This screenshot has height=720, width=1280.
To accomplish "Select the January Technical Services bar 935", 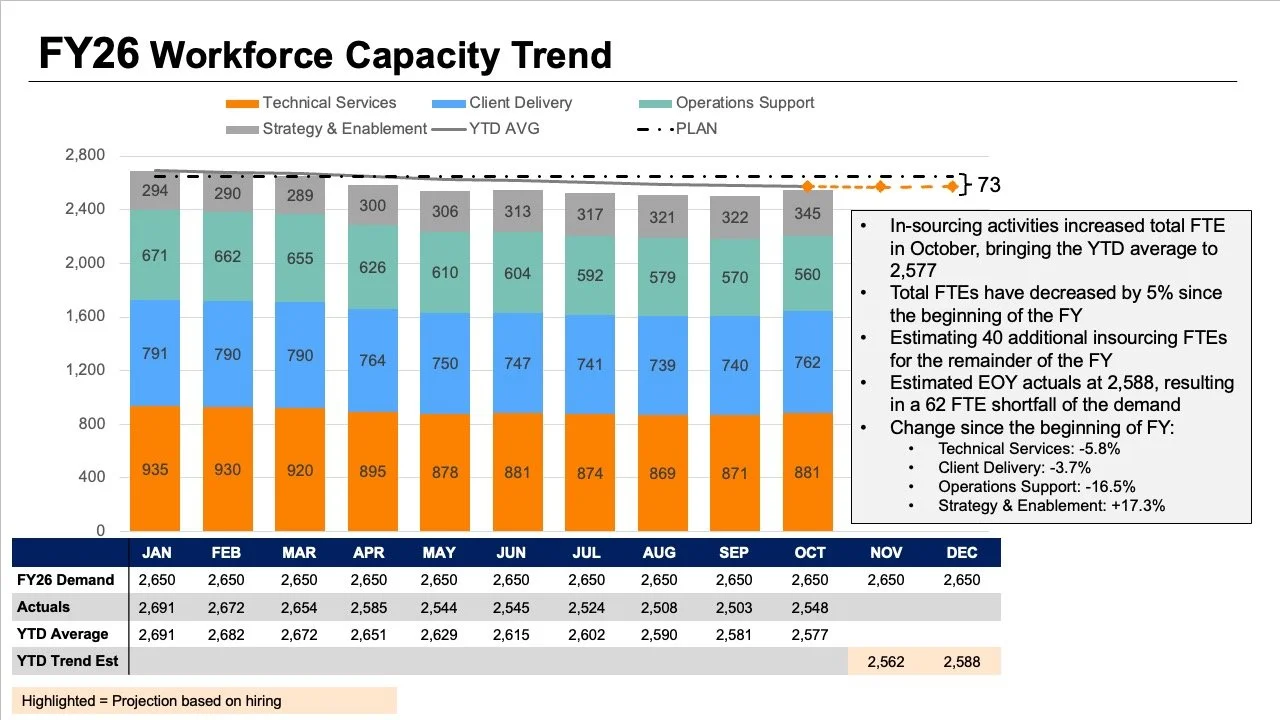I will pyautogui.click(x=155, y=468).
